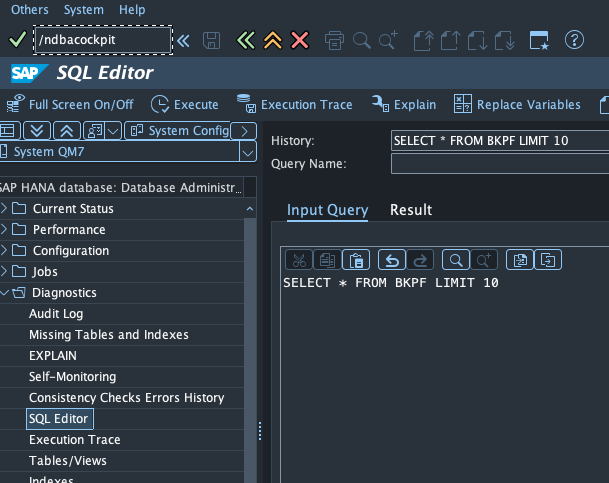609x483 pixels.
Task: Click the red Cancel X icon
Action: click(300, 40)
